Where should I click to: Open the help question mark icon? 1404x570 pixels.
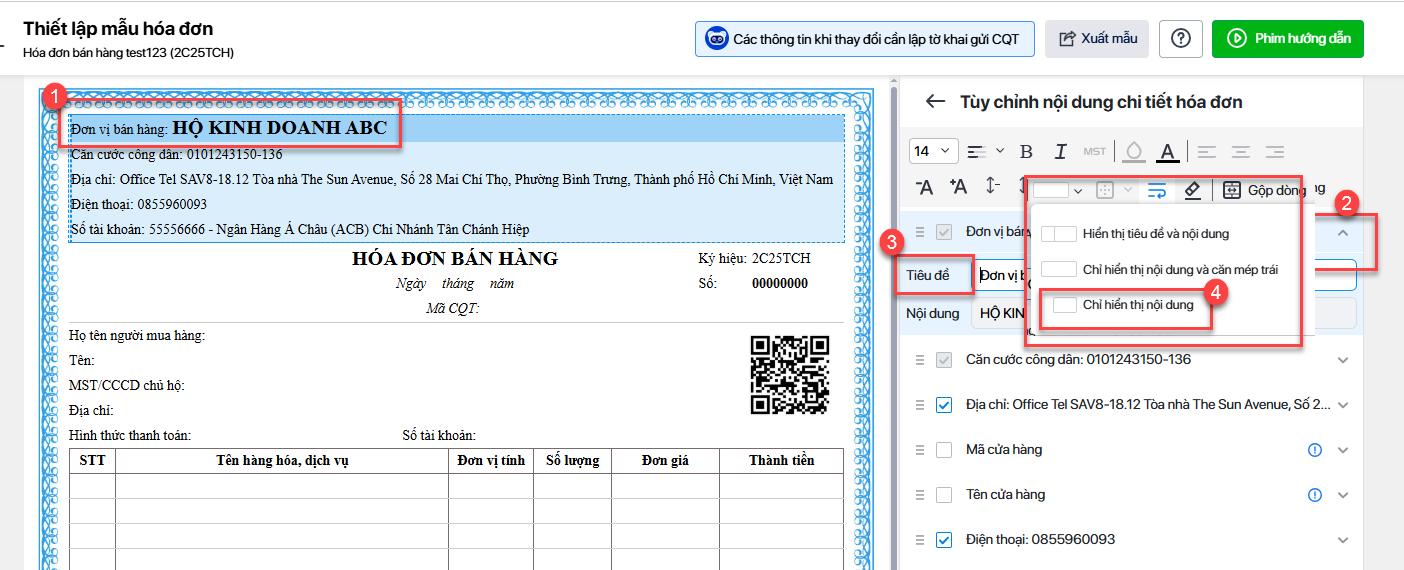pos(1181,39)
